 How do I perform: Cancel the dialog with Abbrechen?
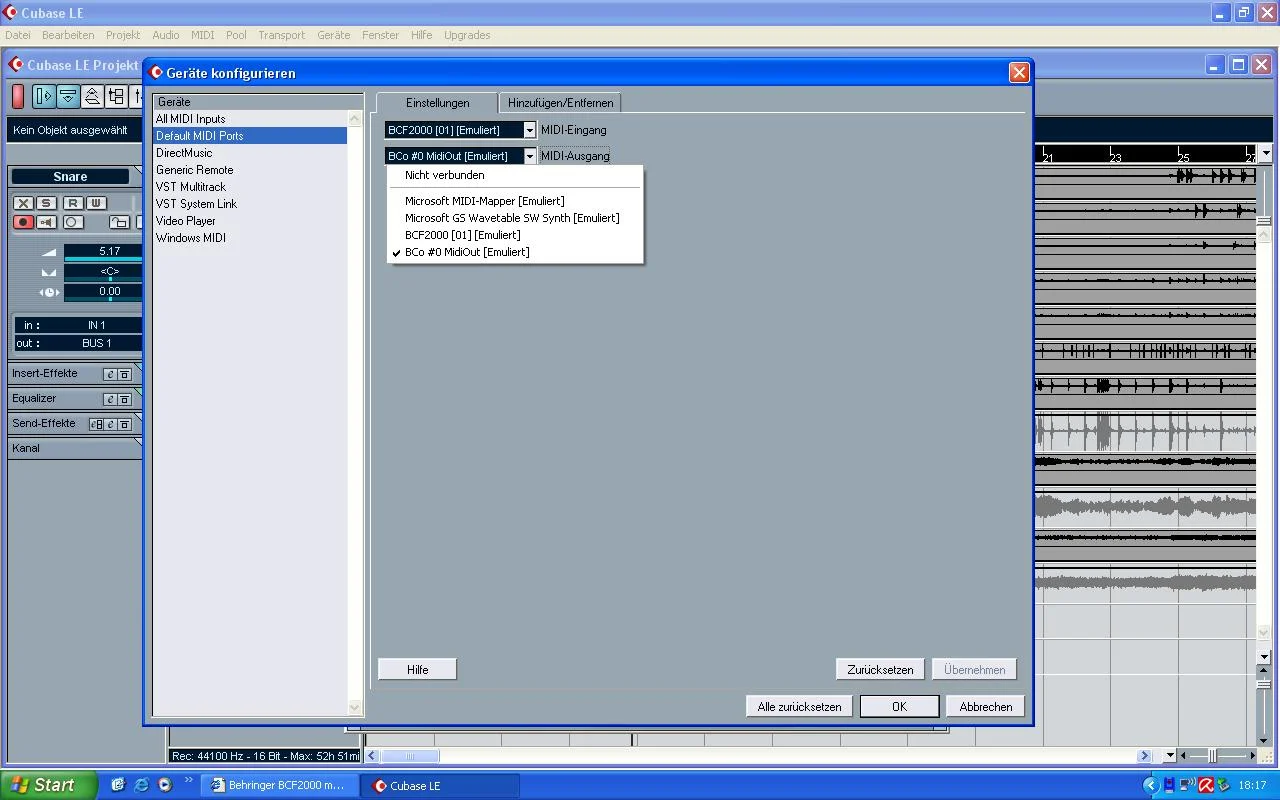click(x=986, y=707)
